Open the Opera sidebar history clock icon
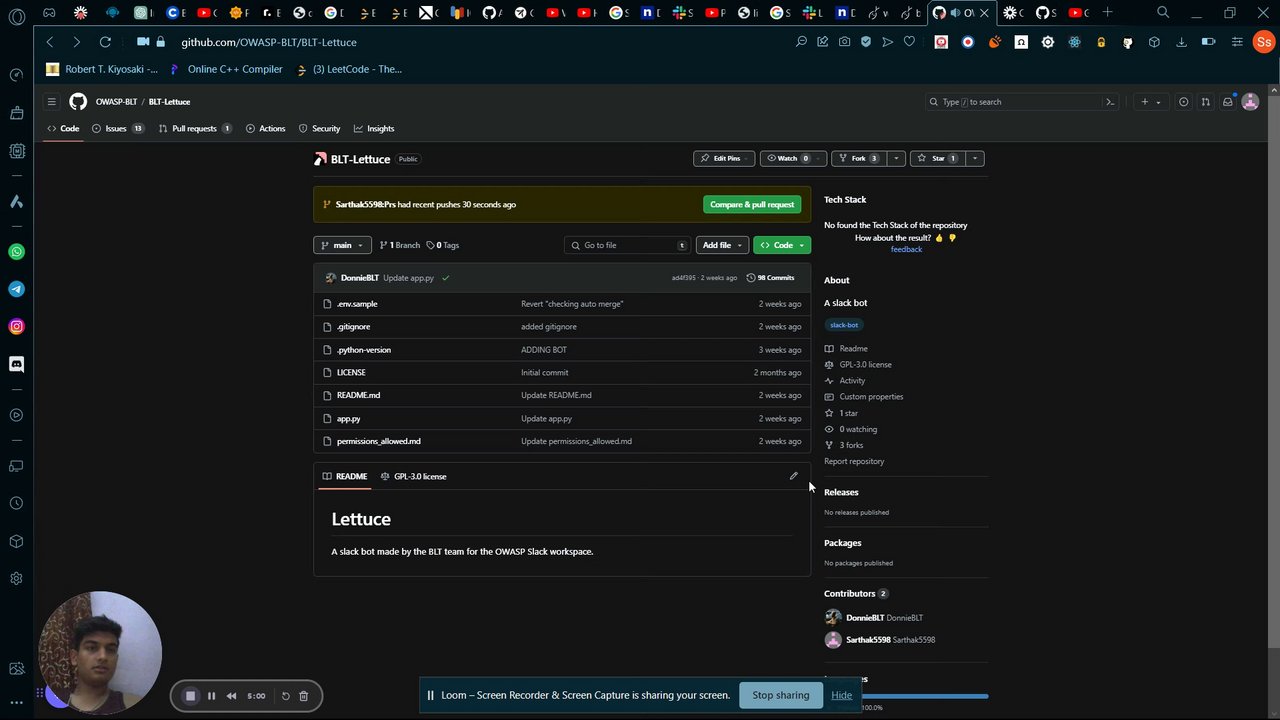 point(16,504)
